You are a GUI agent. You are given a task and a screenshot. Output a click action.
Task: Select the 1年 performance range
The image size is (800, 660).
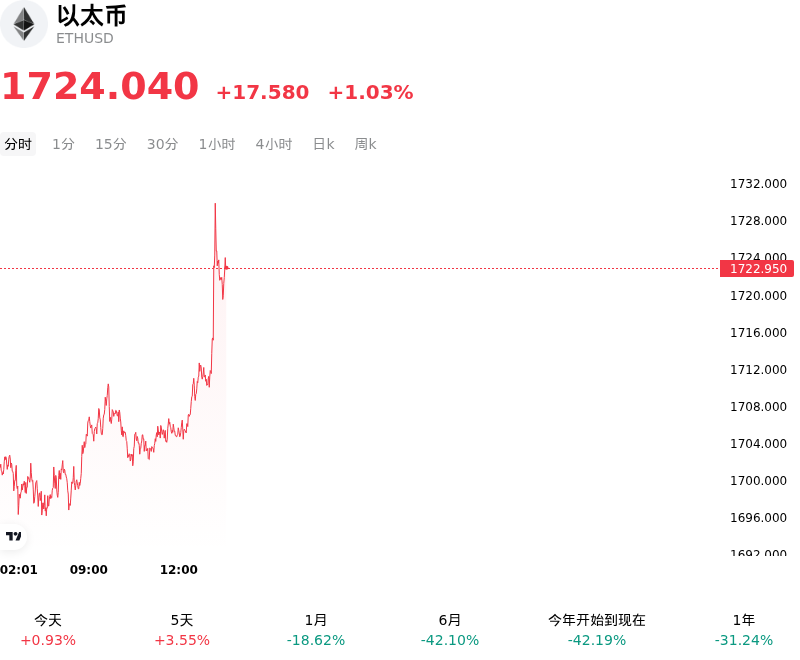744,630
